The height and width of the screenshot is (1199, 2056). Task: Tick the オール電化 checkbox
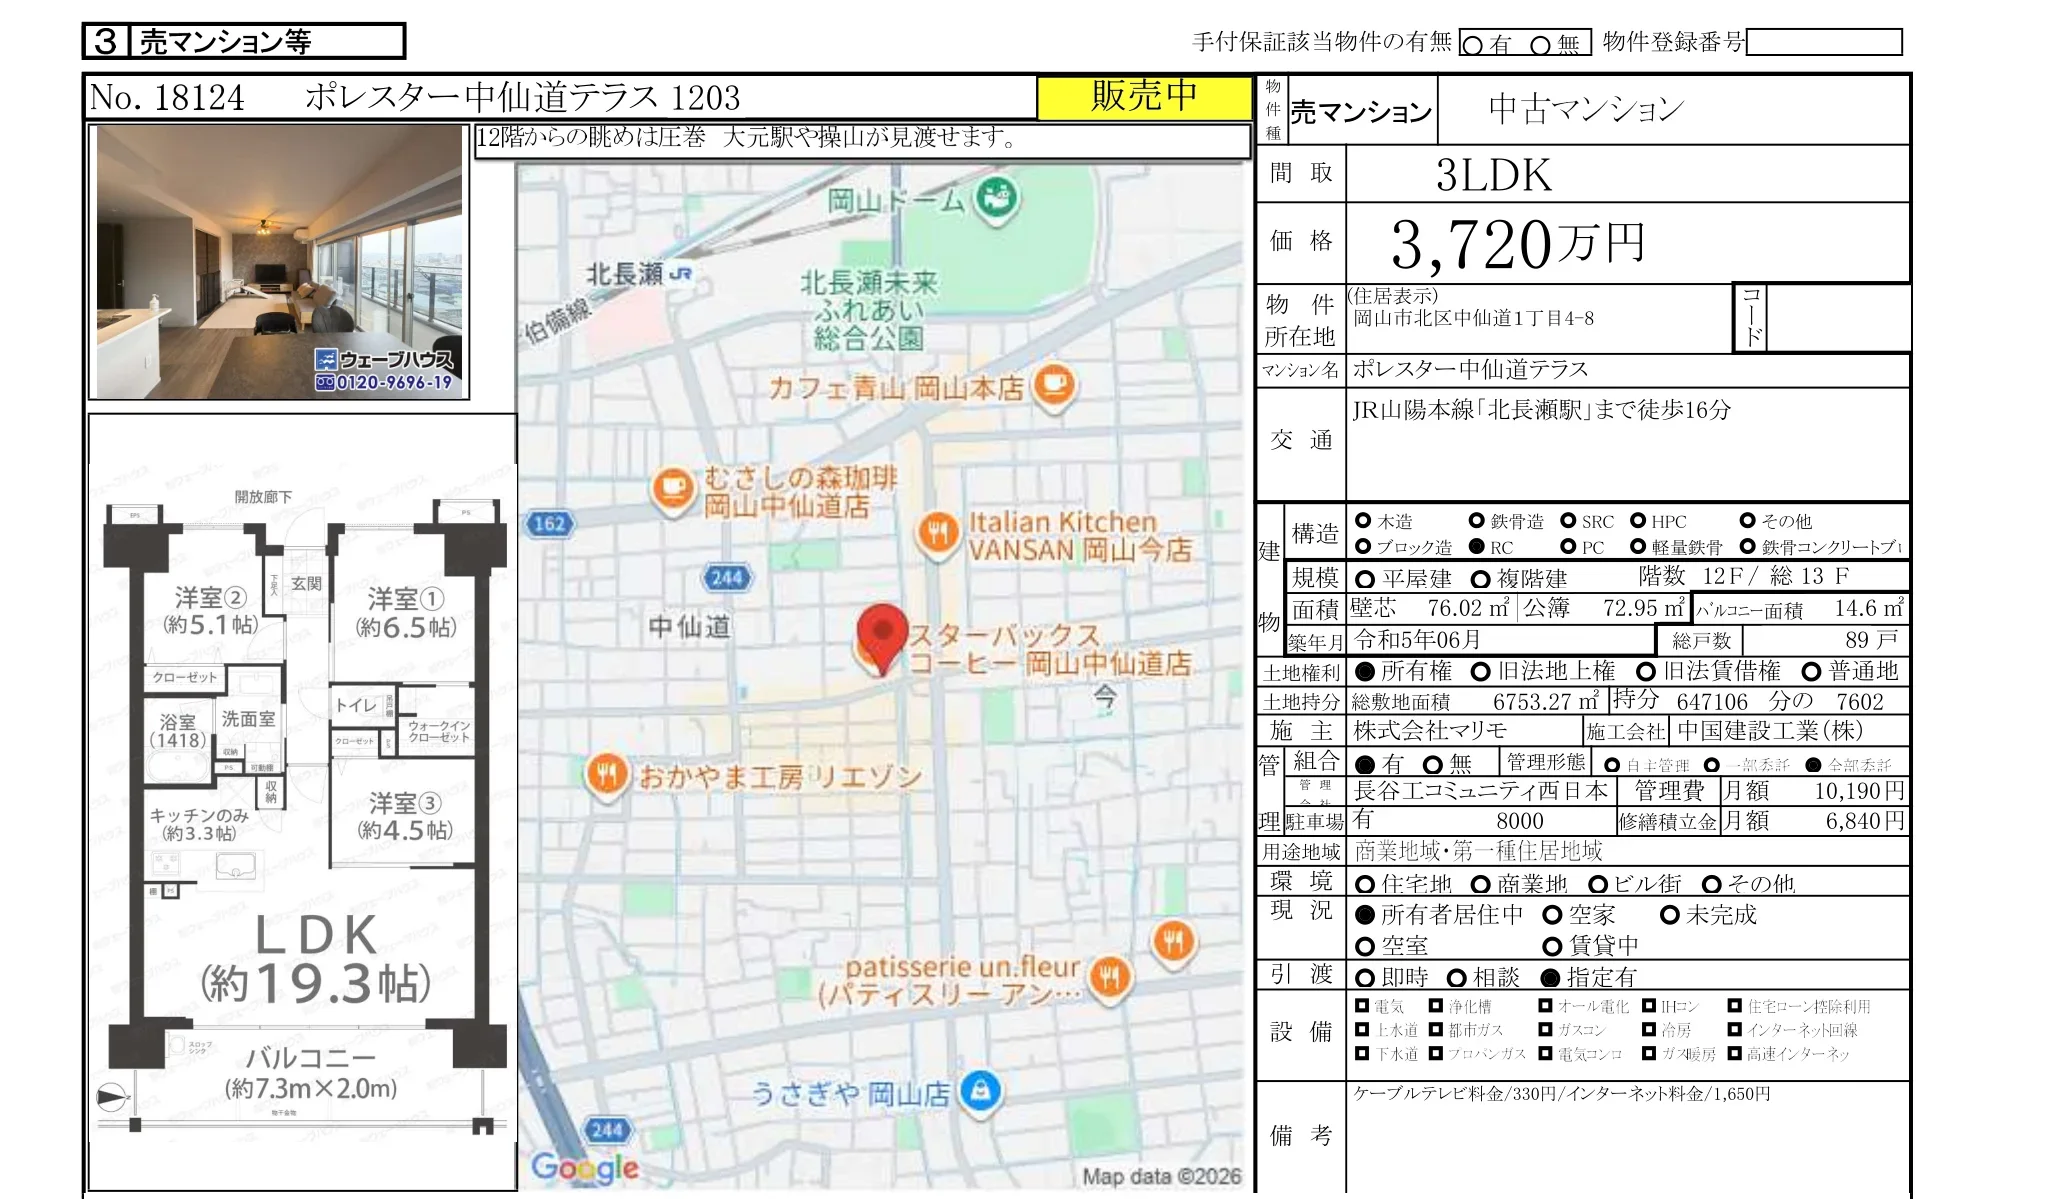point(1546,1006)
